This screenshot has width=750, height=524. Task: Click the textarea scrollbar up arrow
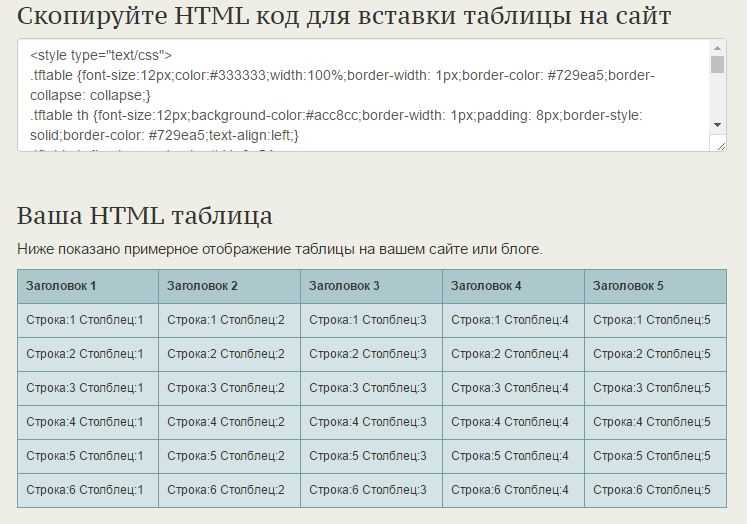tap(717, 48)
